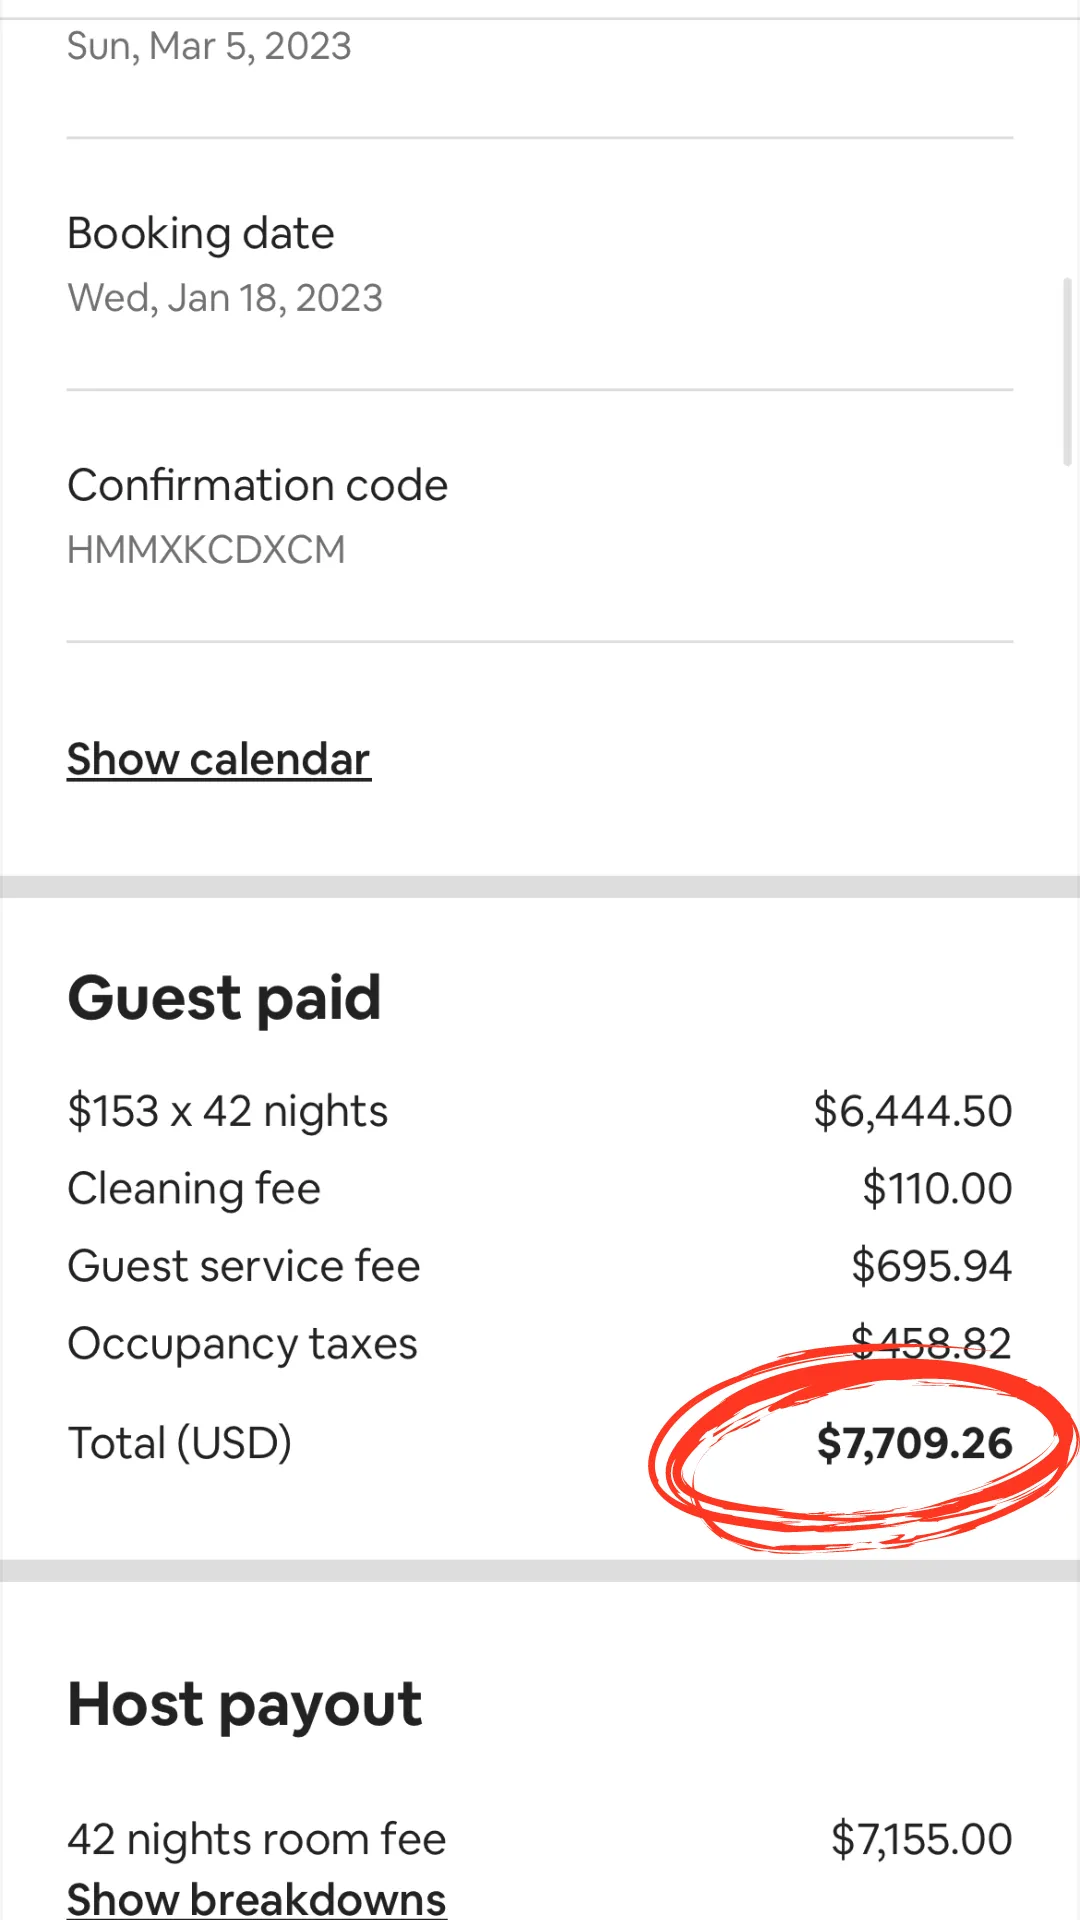
Task: Click the date Wed, Jan 18, 2023
Action: pos(225,298)
